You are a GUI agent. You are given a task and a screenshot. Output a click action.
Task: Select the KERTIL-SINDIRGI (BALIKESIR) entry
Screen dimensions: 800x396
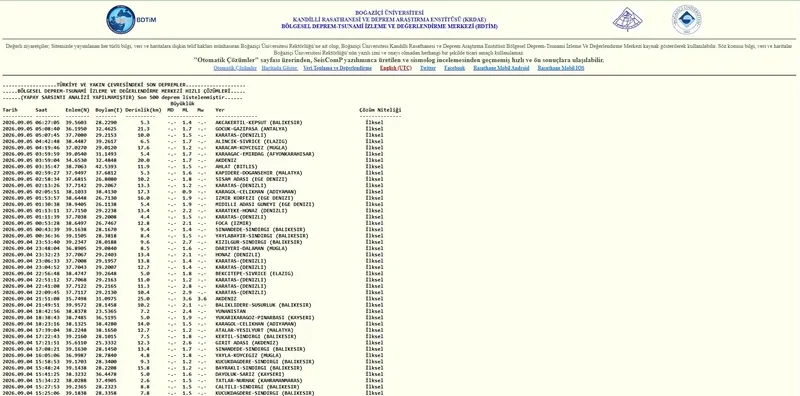pos(256,336)
